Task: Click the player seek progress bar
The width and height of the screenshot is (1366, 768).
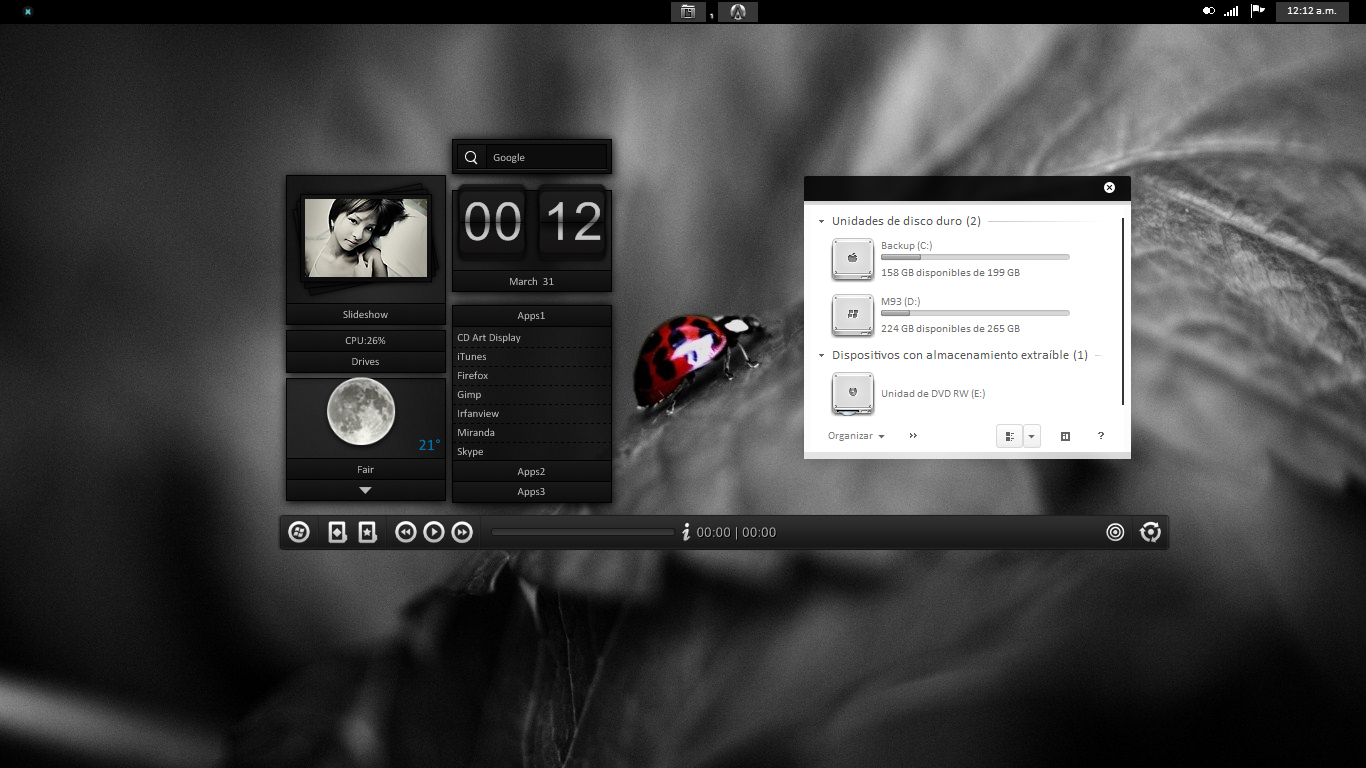Action: [583, 532]
